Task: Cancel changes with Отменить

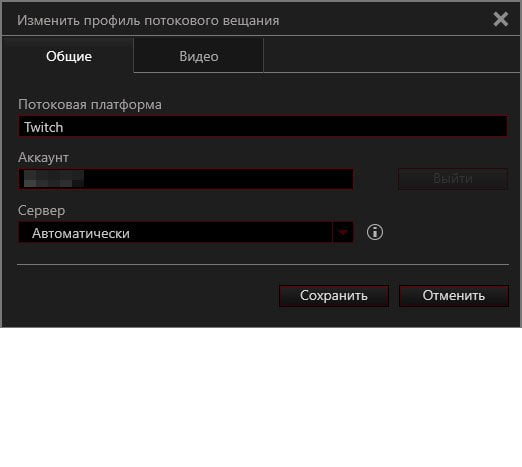Action: pos(454,296)
